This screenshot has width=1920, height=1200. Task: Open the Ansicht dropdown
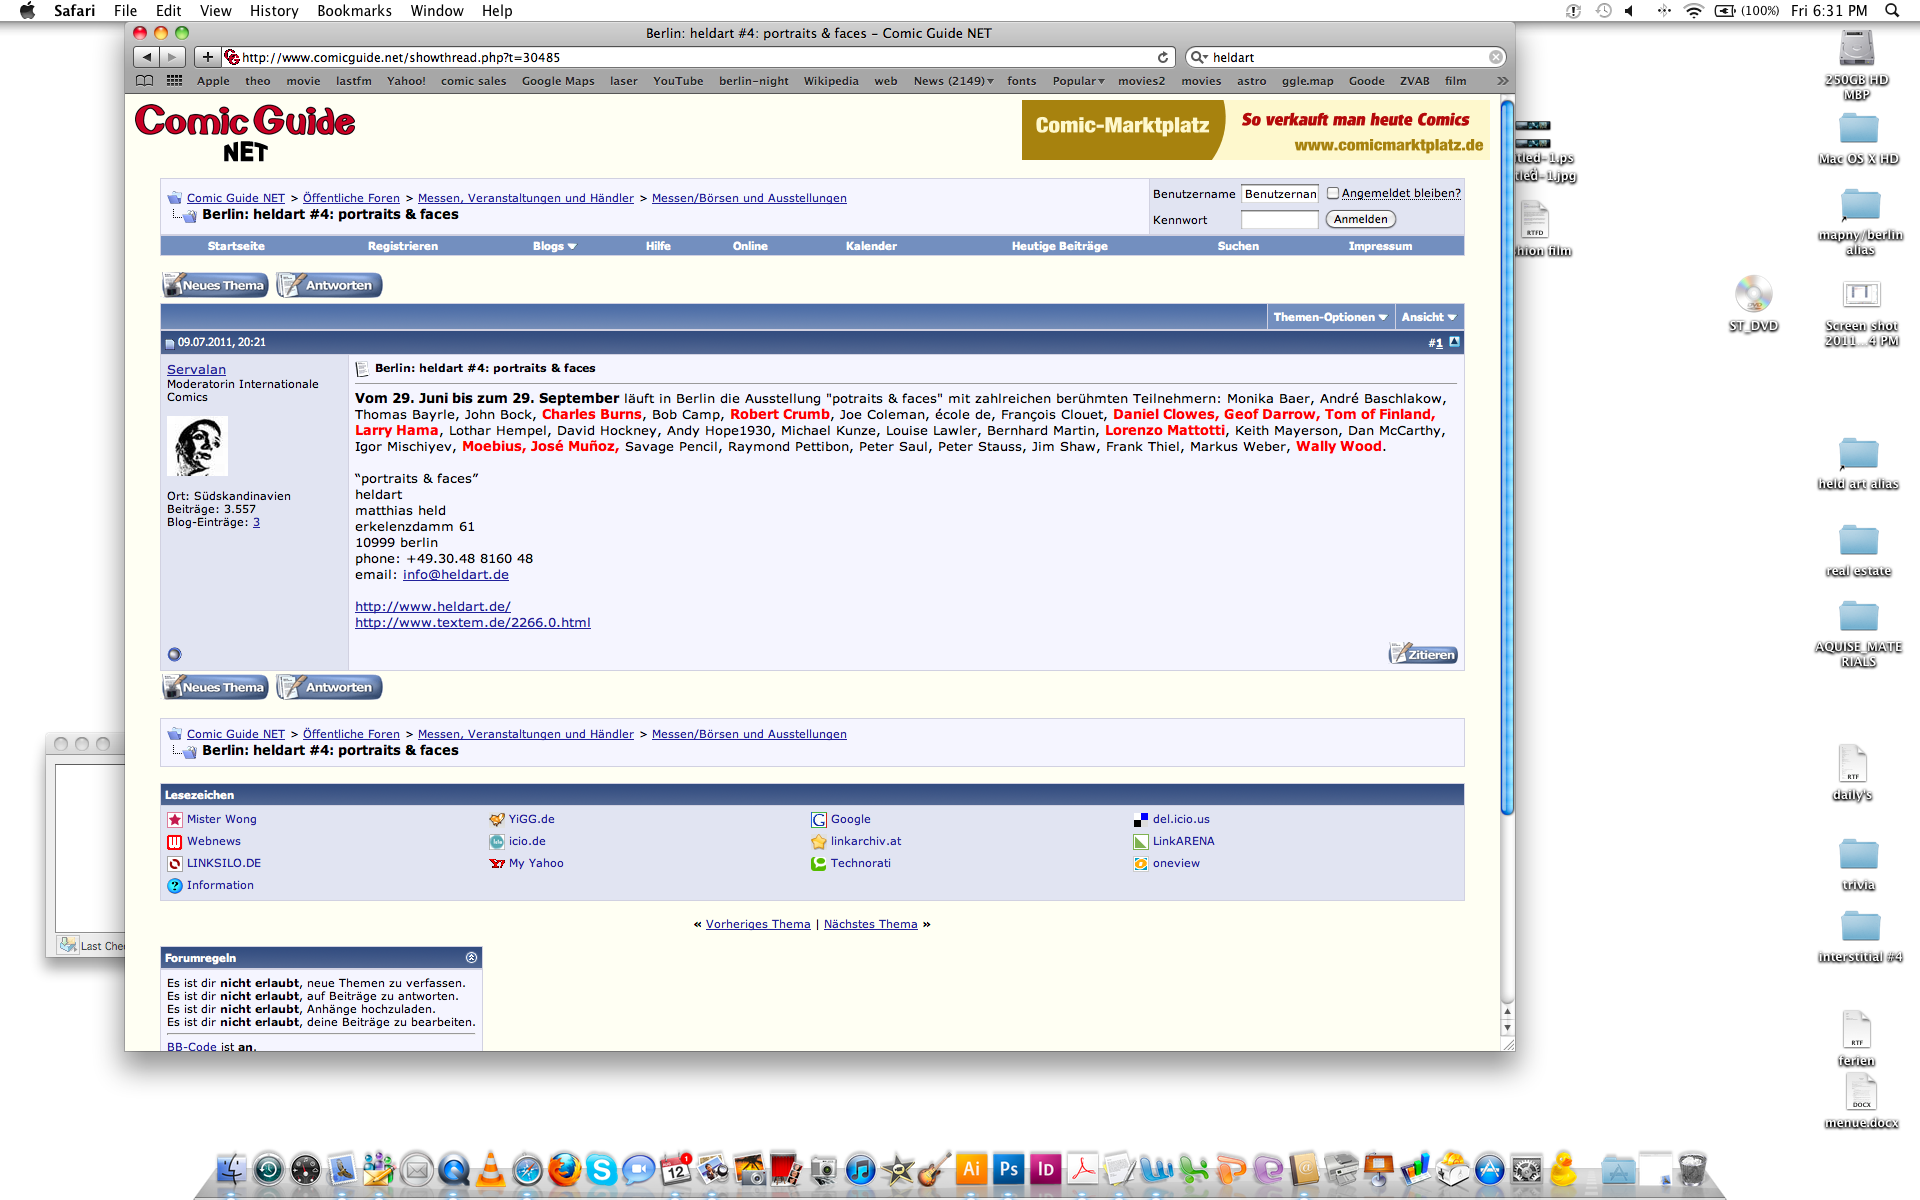coord(1428,317)
